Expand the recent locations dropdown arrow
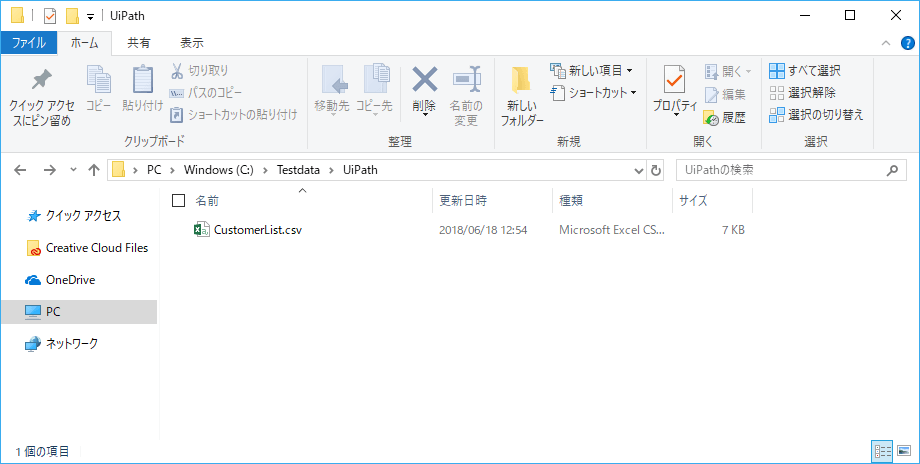 73,170
